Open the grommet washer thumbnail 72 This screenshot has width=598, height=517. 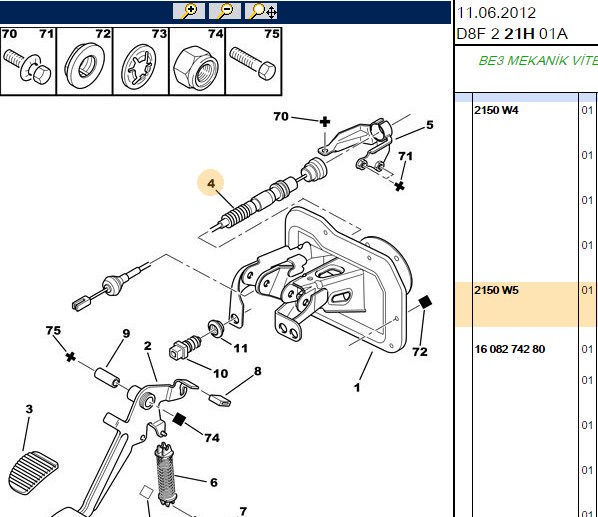(x=85, y=61)
